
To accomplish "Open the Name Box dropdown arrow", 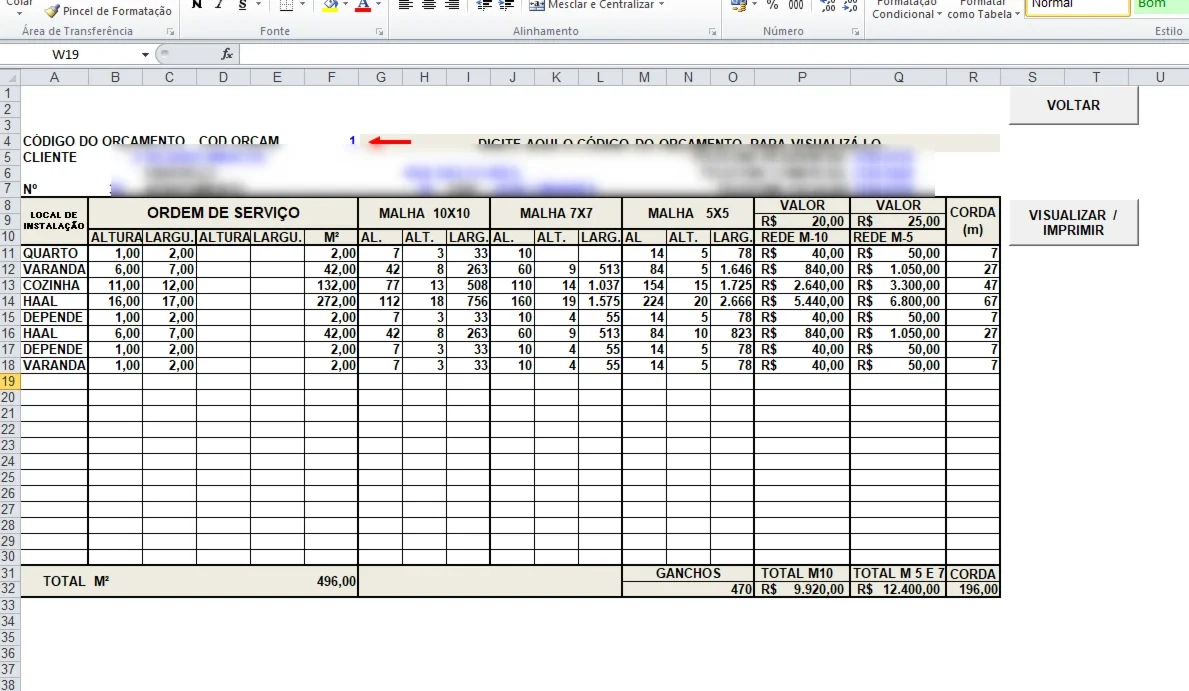I will click(x=145, y=55).
